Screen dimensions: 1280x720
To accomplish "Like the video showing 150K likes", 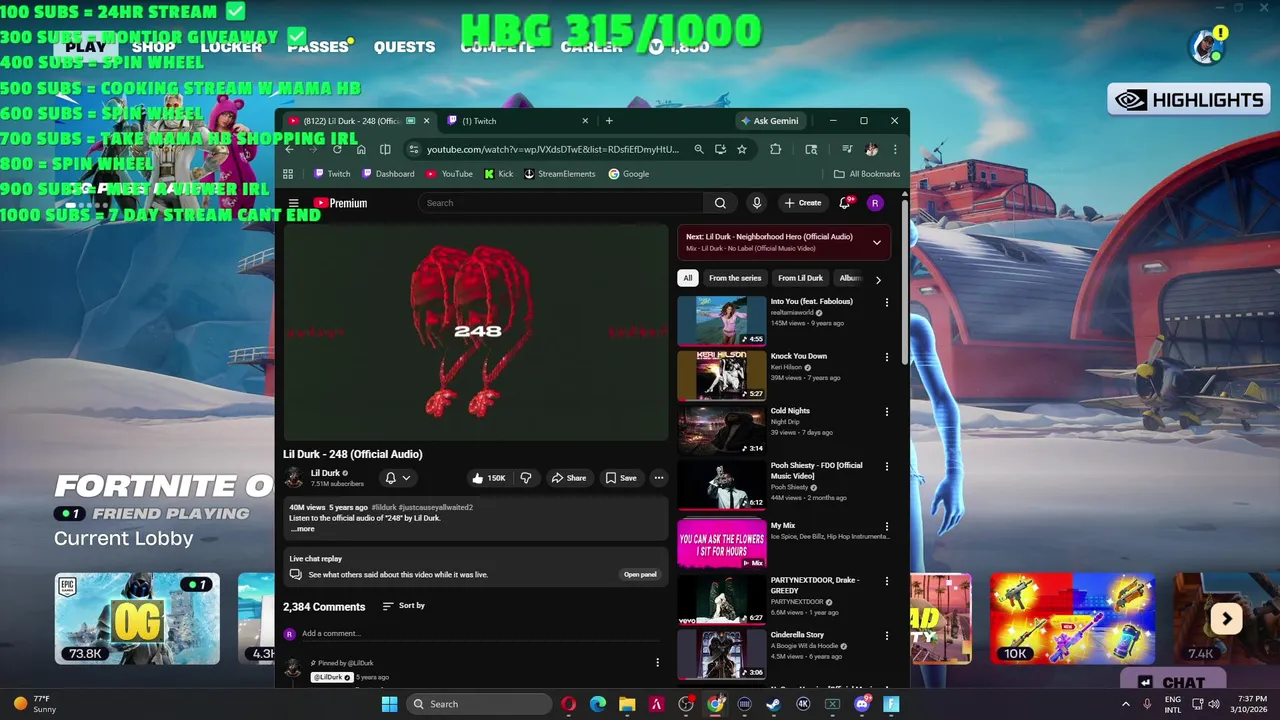I will click(x=489, y=478).
